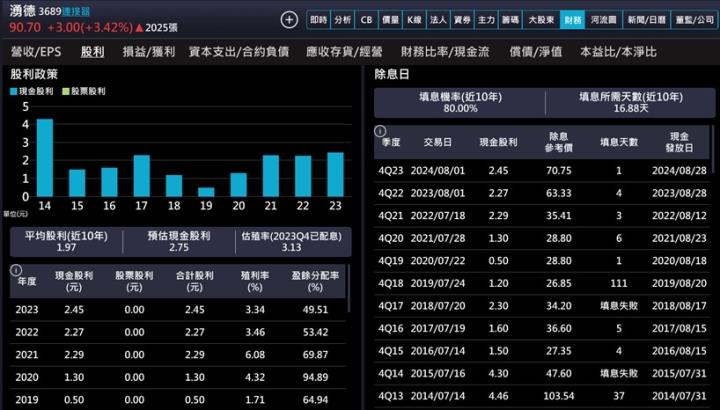
Task: Select the 股利 sub-tab
Action: click(x=92, y=52)
